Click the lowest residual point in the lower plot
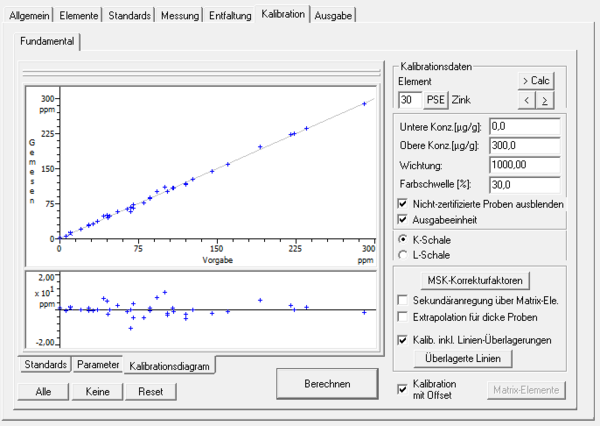This screenshot has height=426, width=600. click(130, 328)
